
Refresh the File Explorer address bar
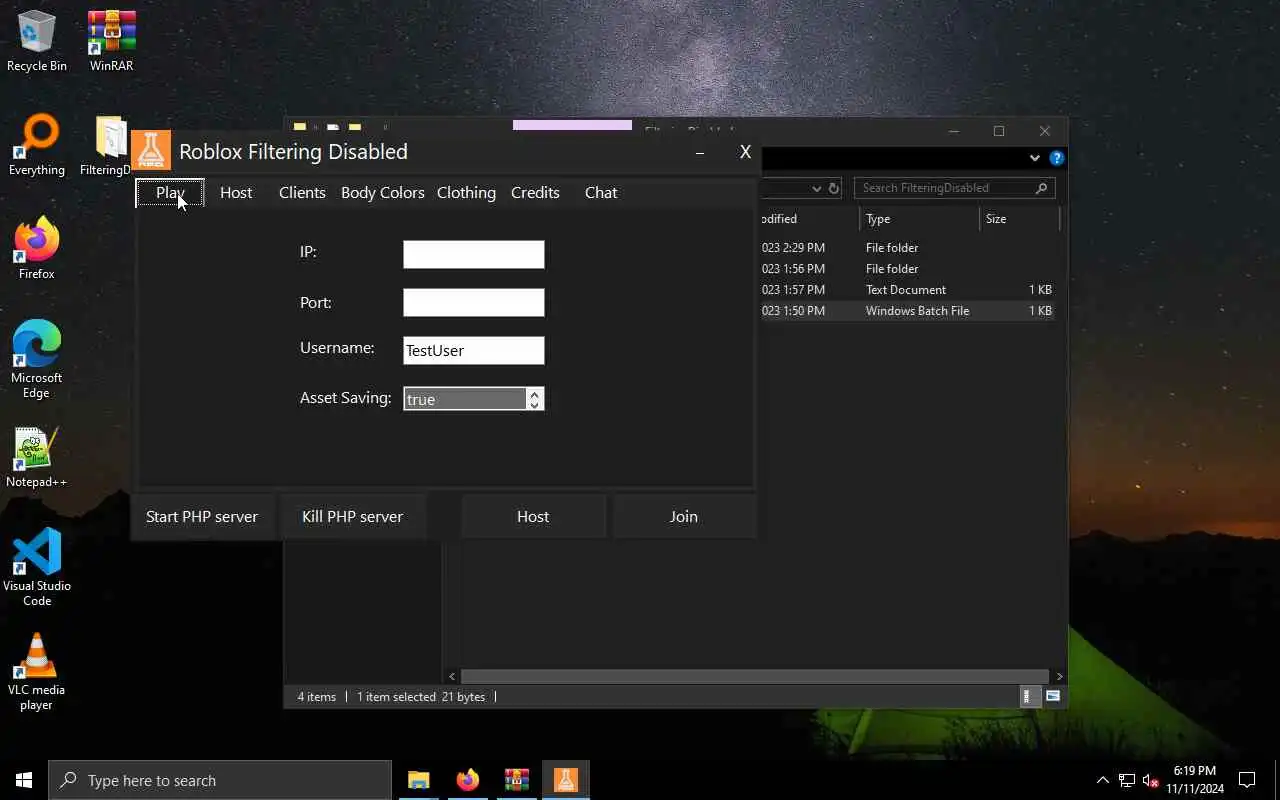(834, 188)
